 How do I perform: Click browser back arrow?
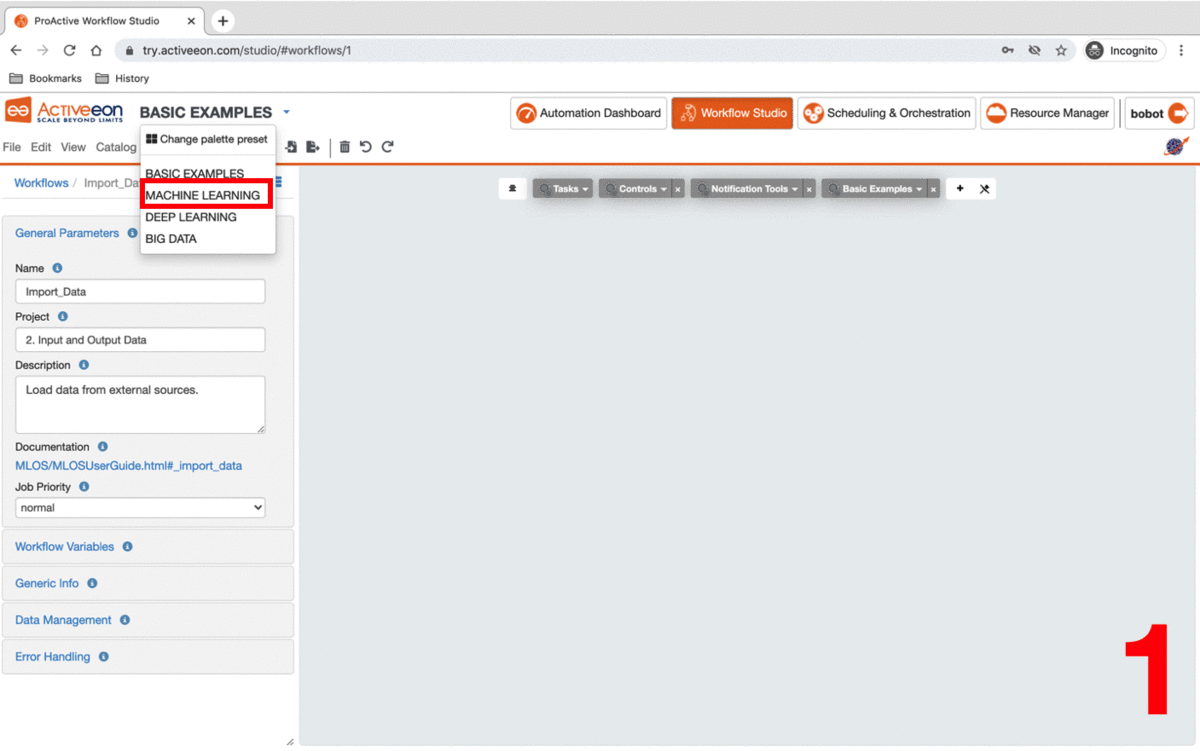16,50
